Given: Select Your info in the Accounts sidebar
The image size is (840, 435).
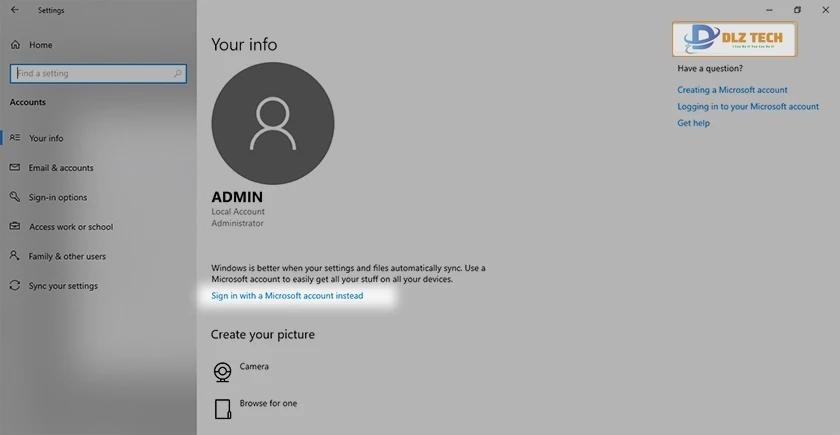Looking at the screenshot, I should pos(46,138).
